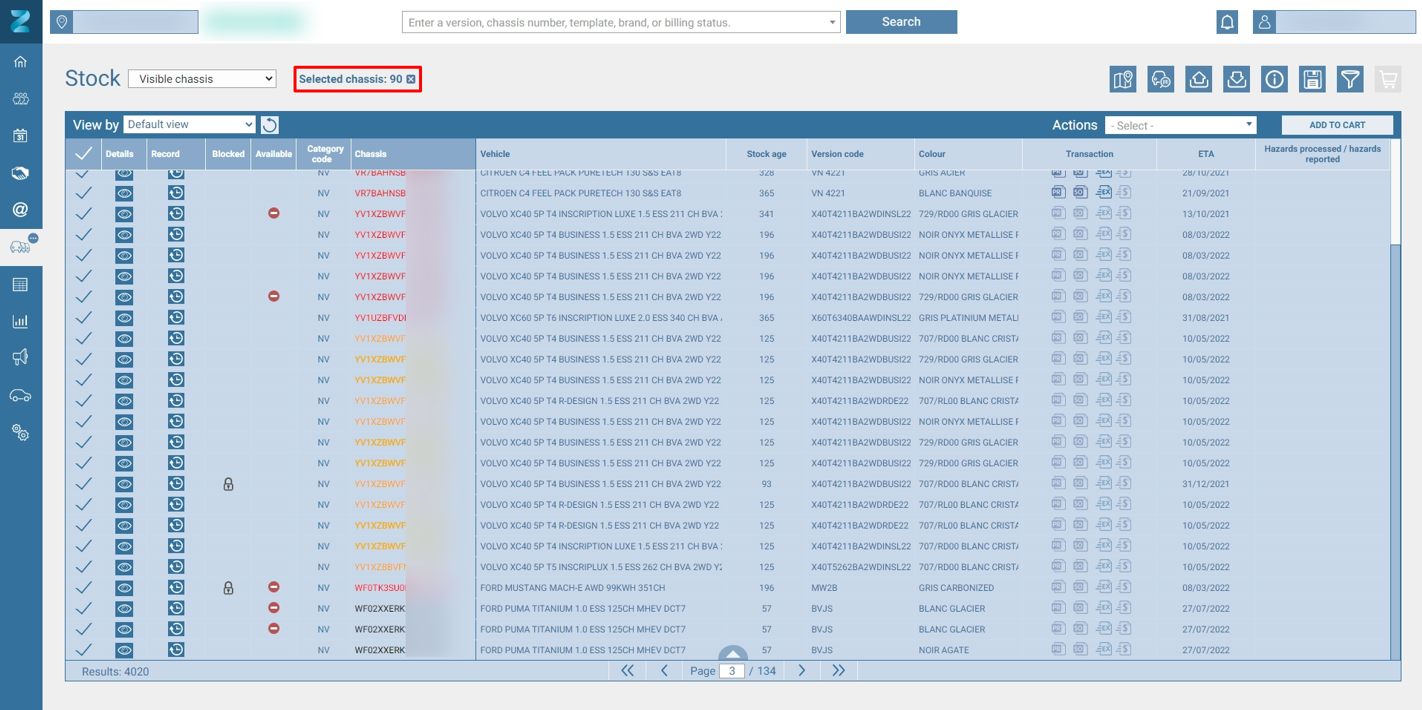Toggle the select-all checkmark in table header
Image resolution: width=1422 pixels, height=710 pixels.
click(84, 153)
